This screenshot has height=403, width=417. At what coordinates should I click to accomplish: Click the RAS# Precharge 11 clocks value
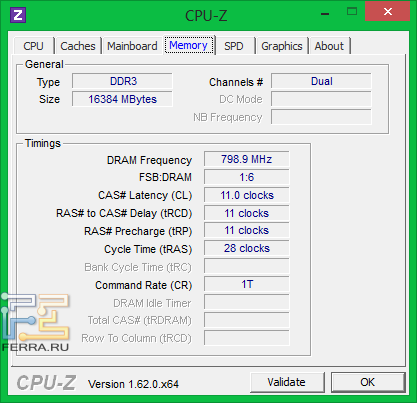[x=247, y=230]
